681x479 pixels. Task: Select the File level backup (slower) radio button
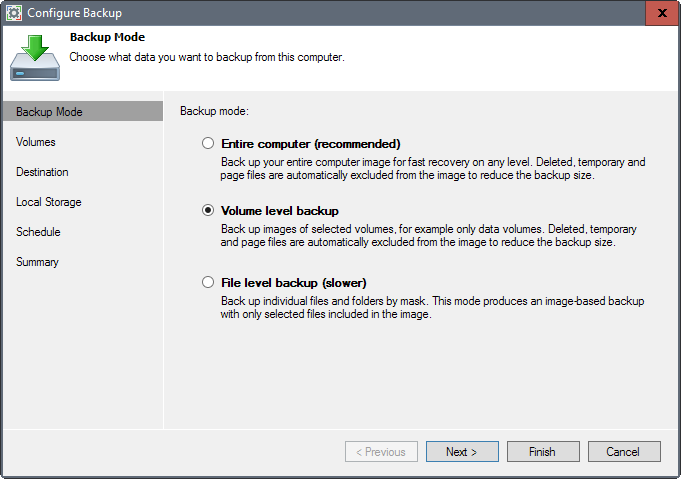point(208,282)
